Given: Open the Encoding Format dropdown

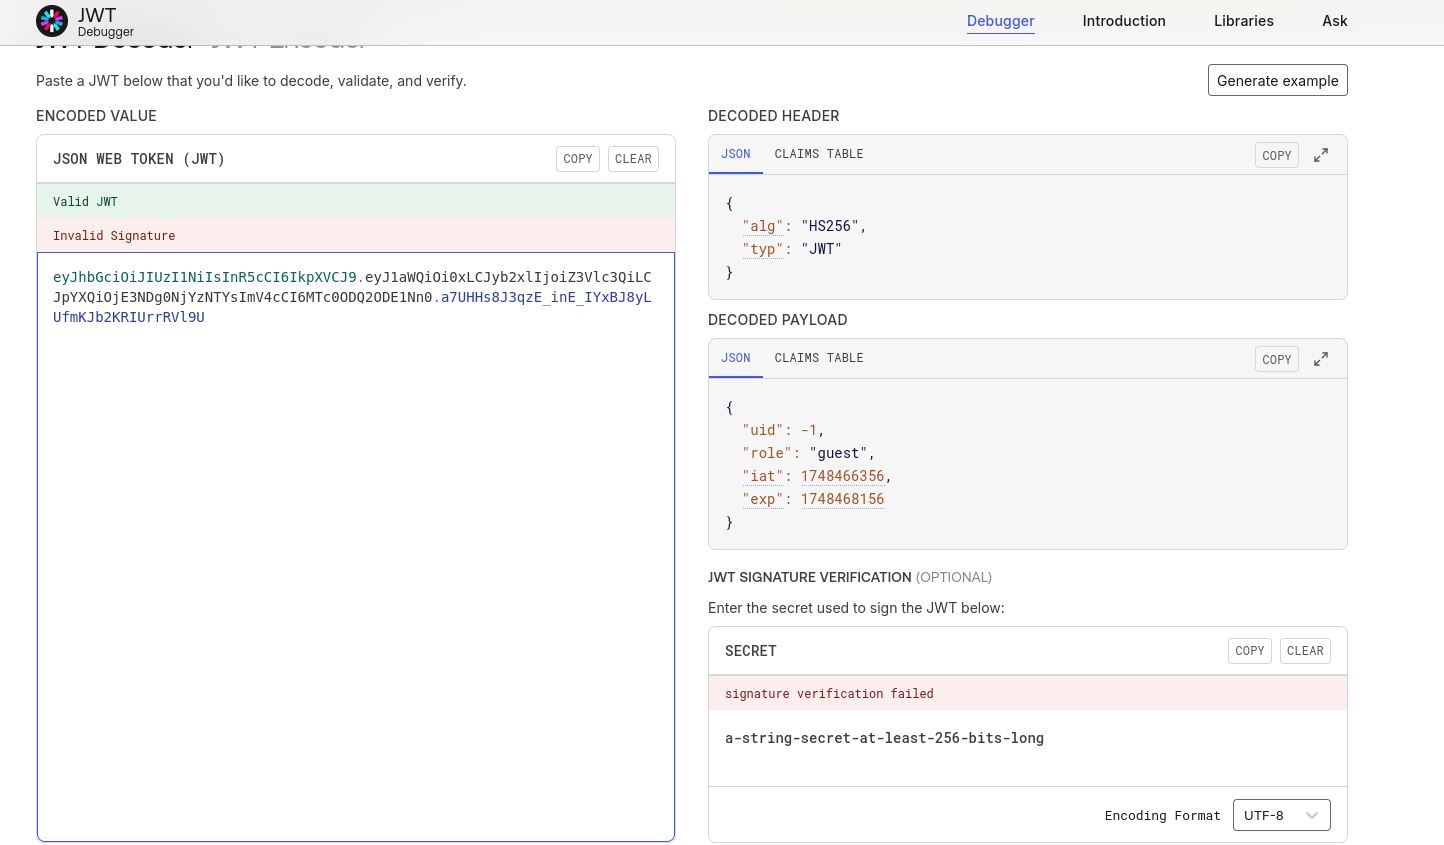Looking at the screenshot, I should pyautogui.click(x=1282, y=815).
